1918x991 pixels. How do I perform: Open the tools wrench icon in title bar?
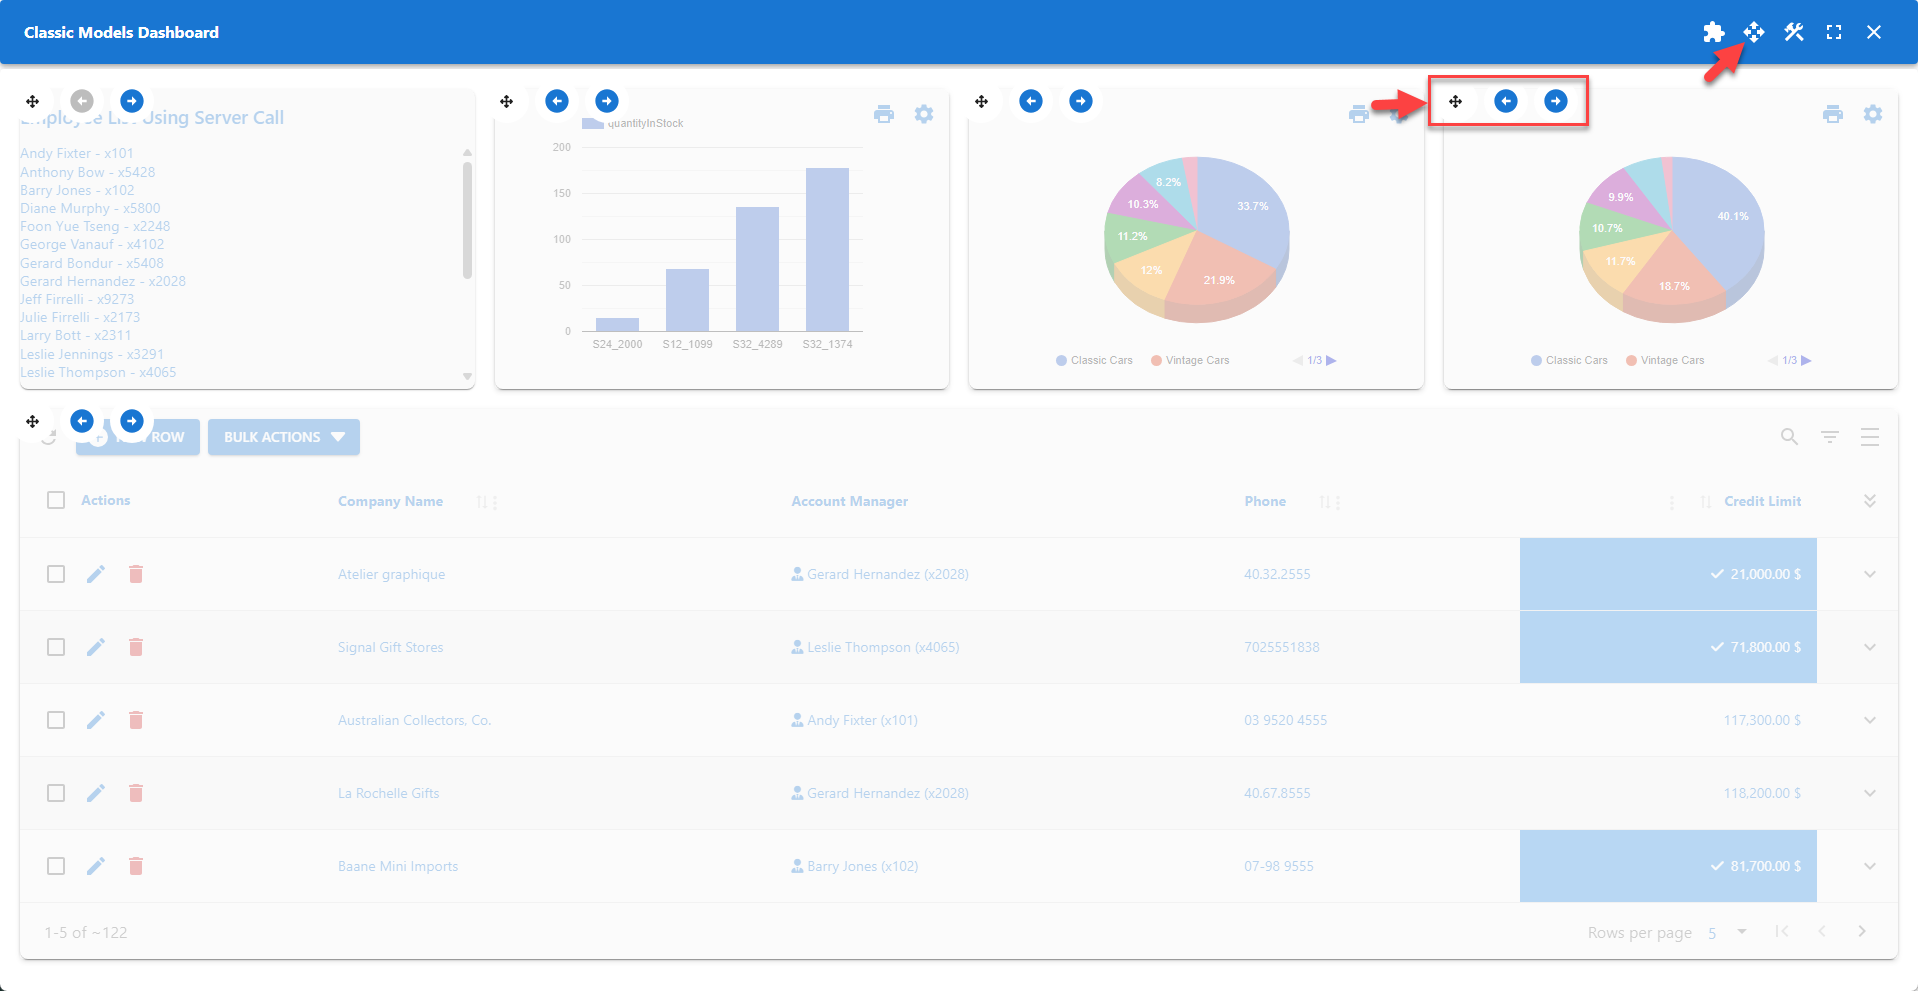coord(1793,31)
